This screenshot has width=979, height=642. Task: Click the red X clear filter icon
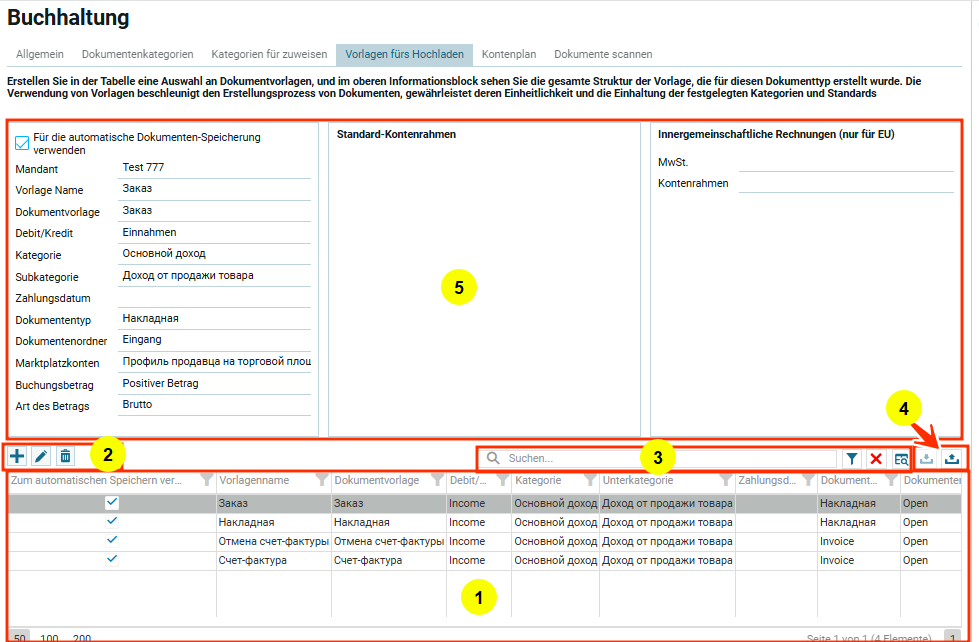(x=876, y=458)
